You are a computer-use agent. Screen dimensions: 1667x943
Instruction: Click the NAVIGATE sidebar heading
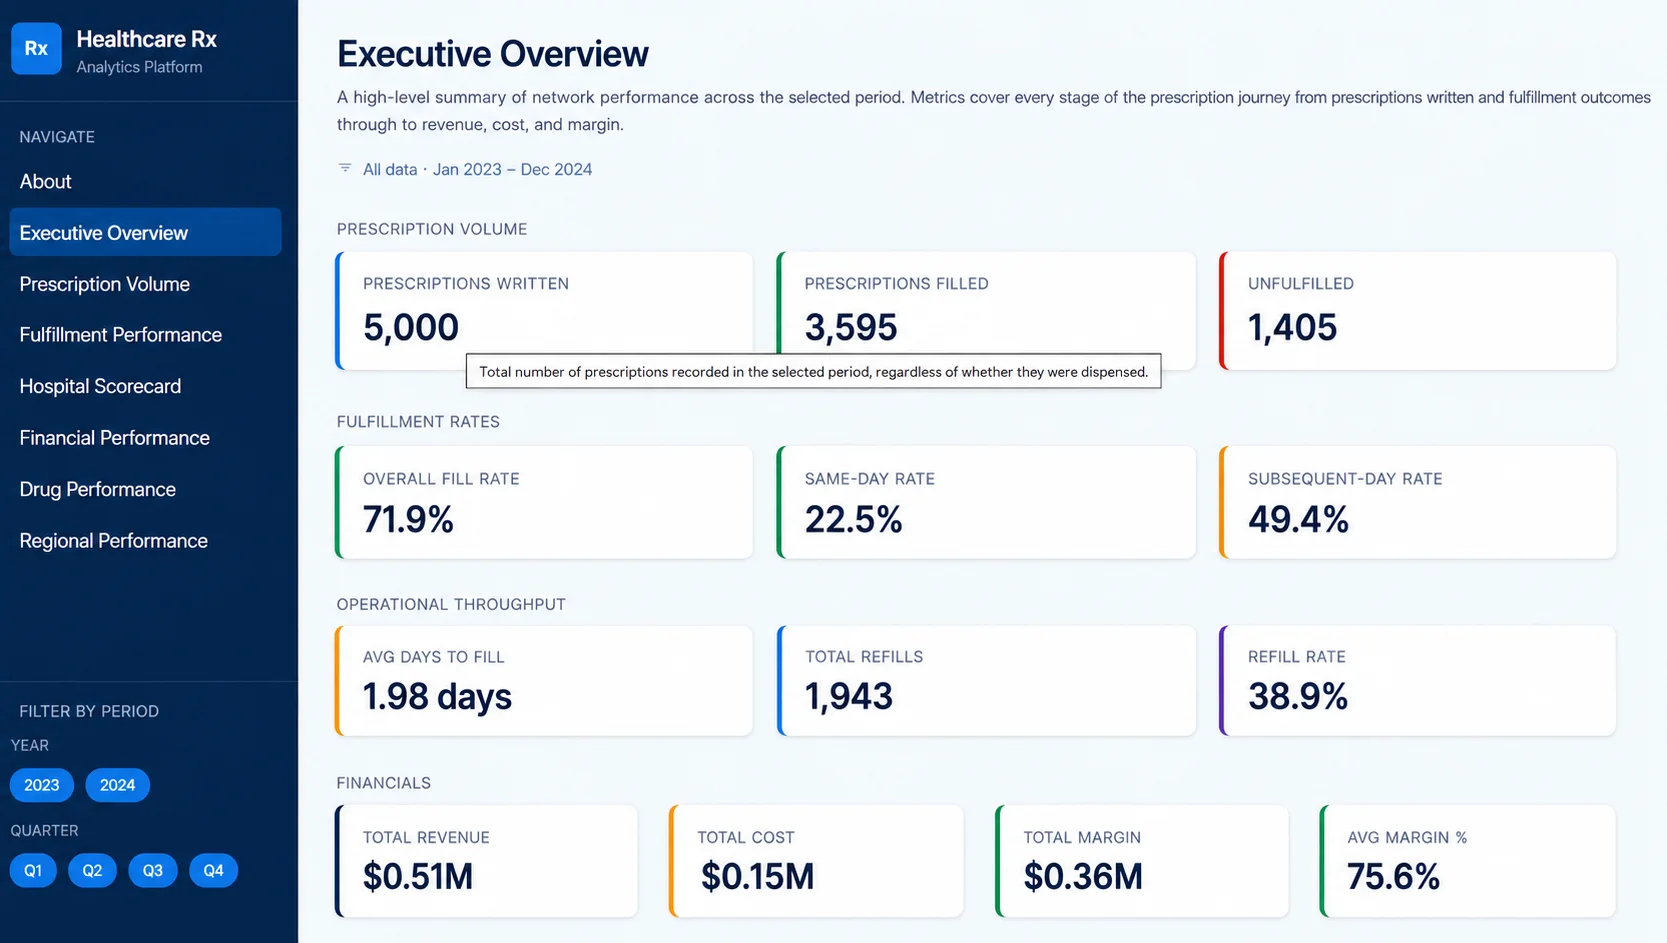click(x=57, y=137)
